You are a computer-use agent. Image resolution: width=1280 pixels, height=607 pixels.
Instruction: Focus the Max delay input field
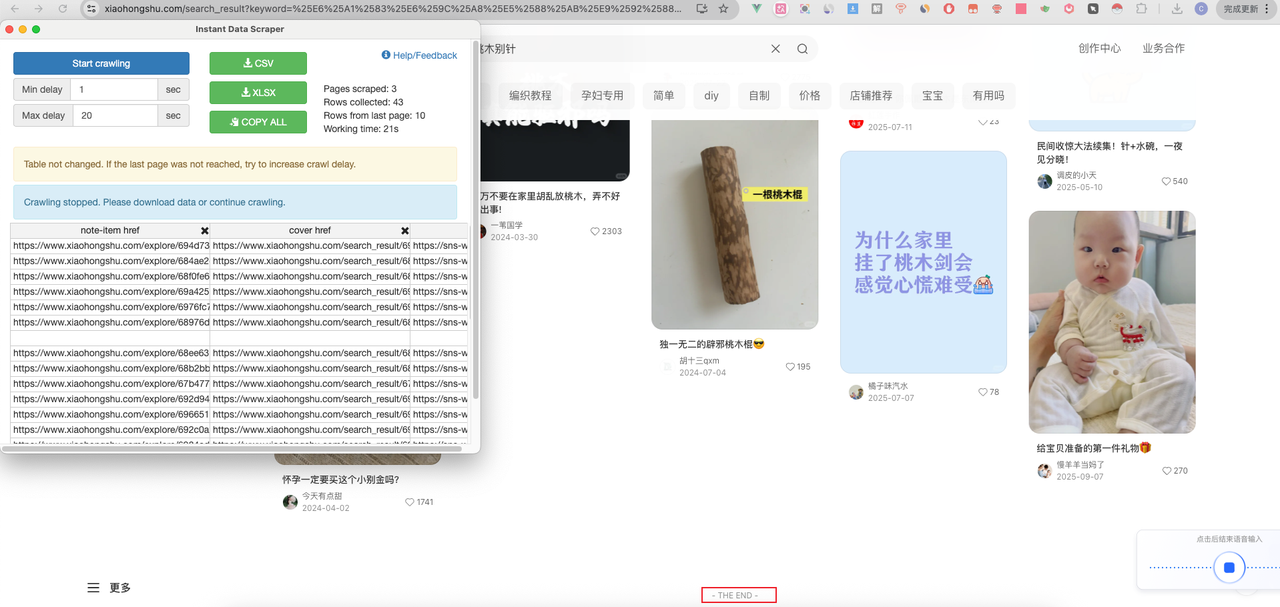tap(114, 115)
